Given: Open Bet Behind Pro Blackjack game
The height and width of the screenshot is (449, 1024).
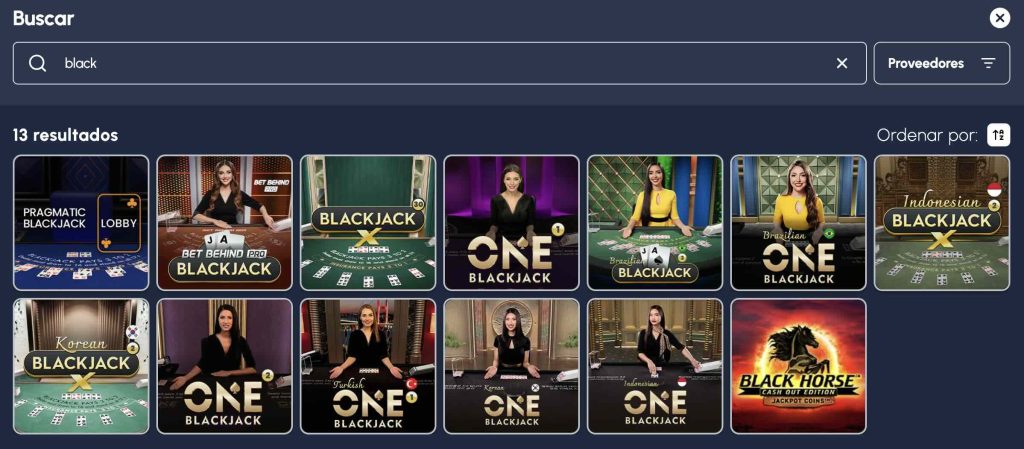Looking at the screenshot, I should tap(224, 223).
